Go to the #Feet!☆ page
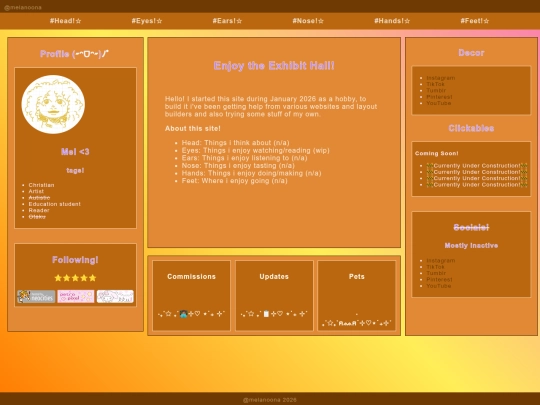 (x=475, y=21)
